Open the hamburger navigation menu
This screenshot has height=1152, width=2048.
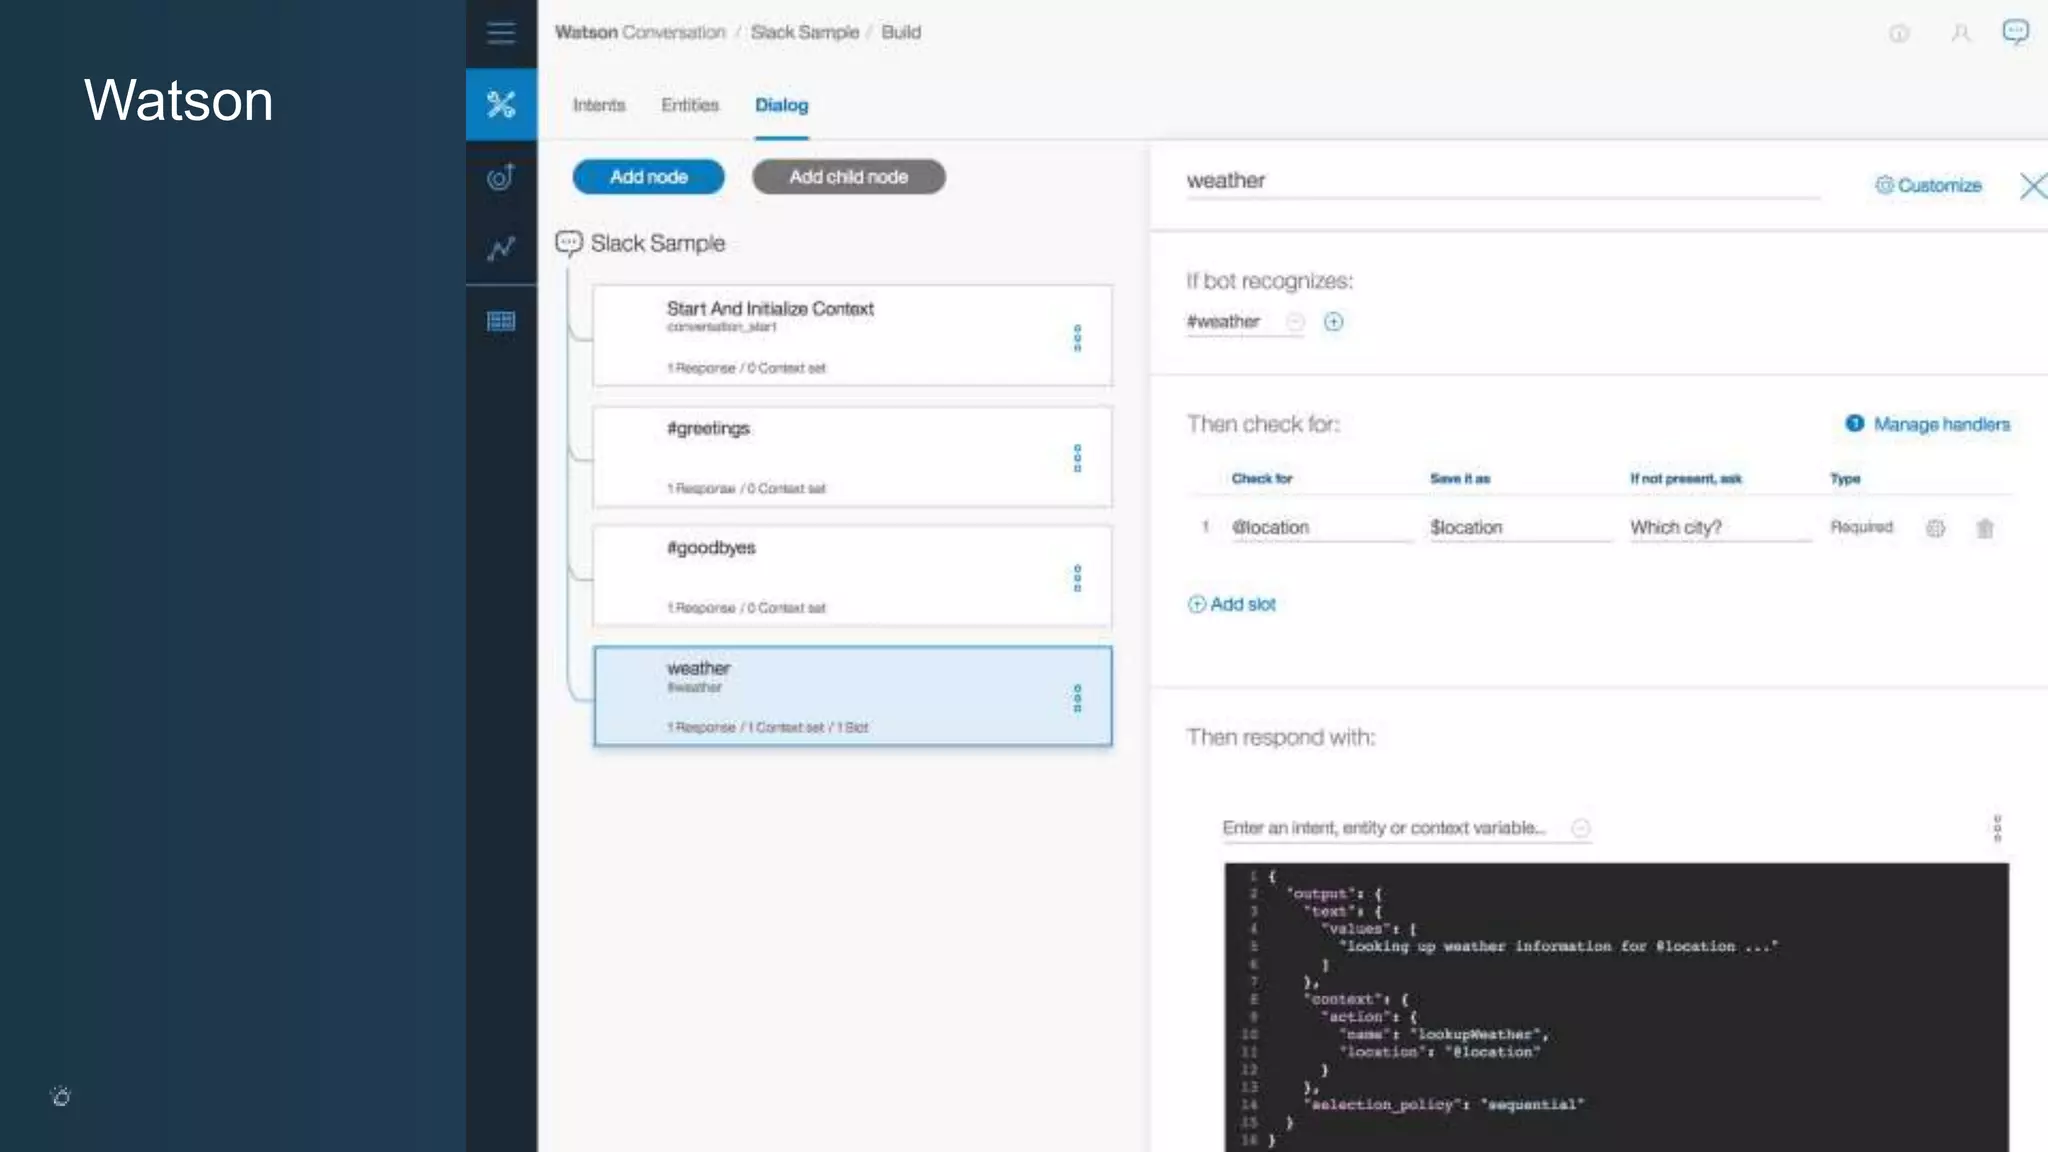click(x=501, y=33)
